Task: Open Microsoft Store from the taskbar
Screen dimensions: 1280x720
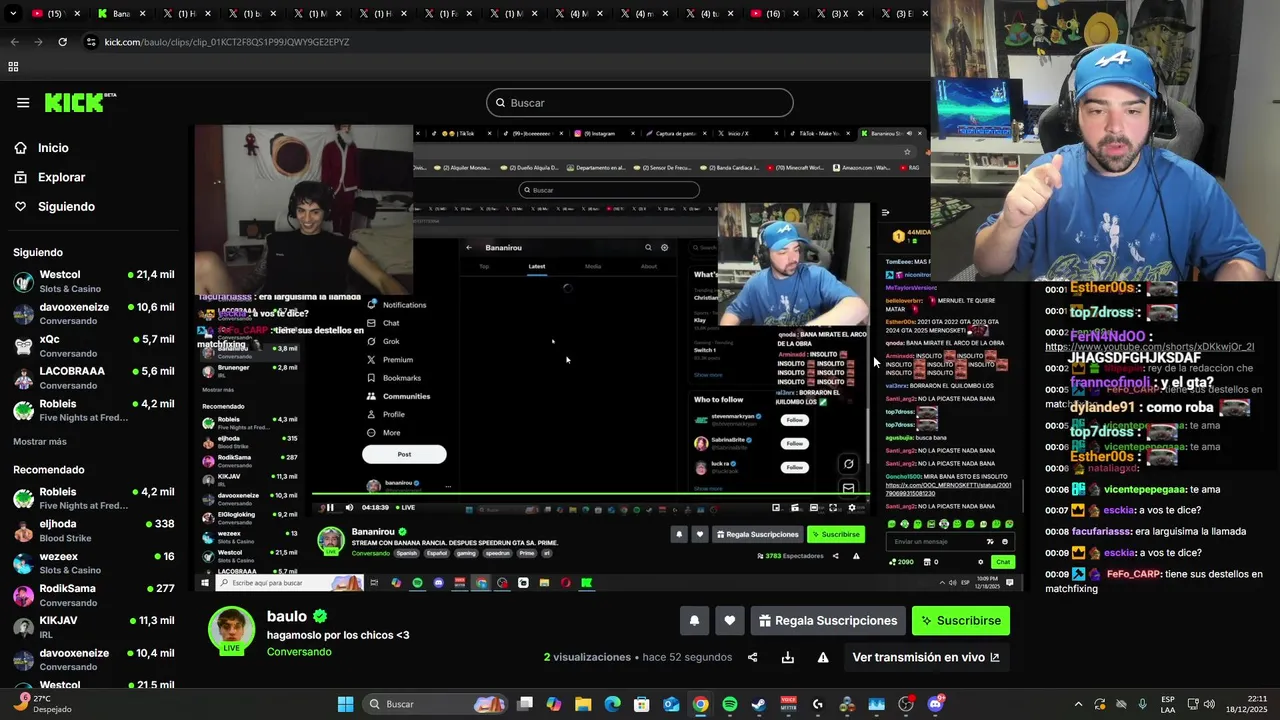Action: [642, 704]
